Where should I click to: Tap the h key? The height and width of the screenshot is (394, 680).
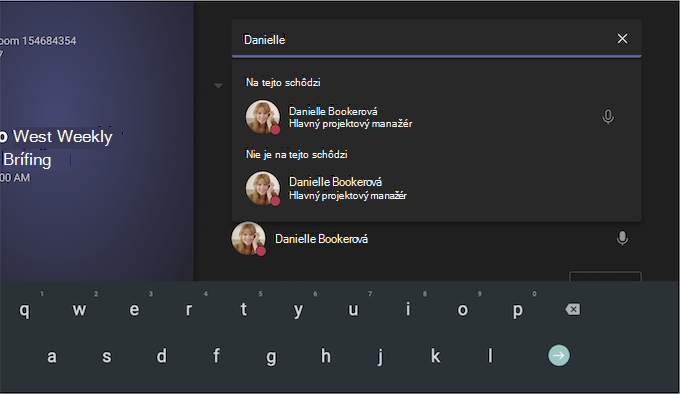click(326, 355)
